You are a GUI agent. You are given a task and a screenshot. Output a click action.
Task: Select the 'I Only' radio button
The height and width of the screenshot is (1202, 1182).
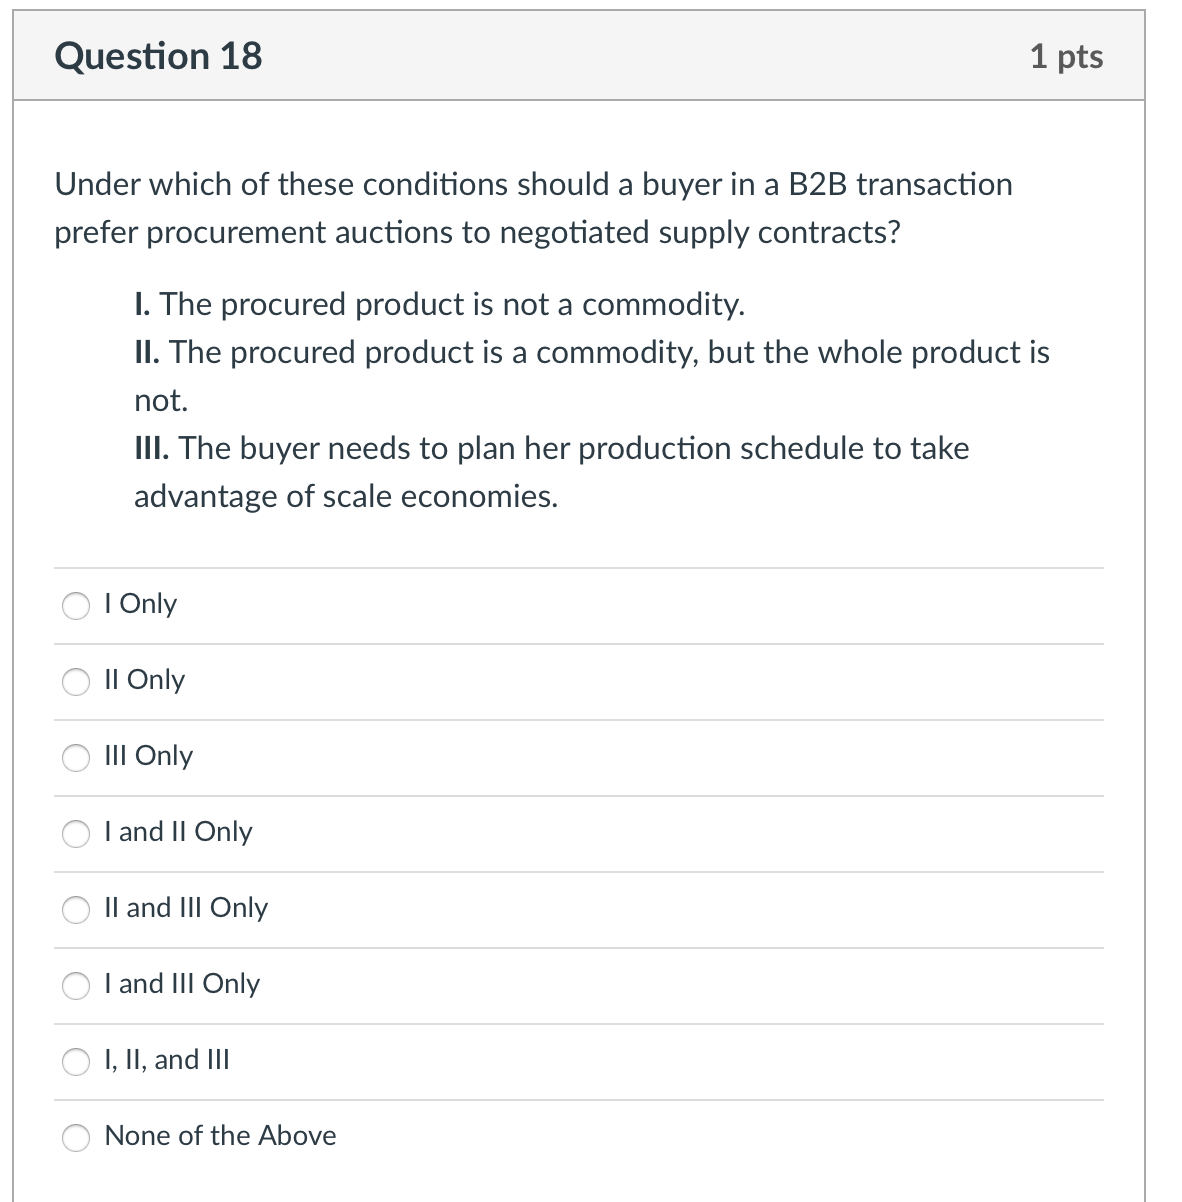76,605
